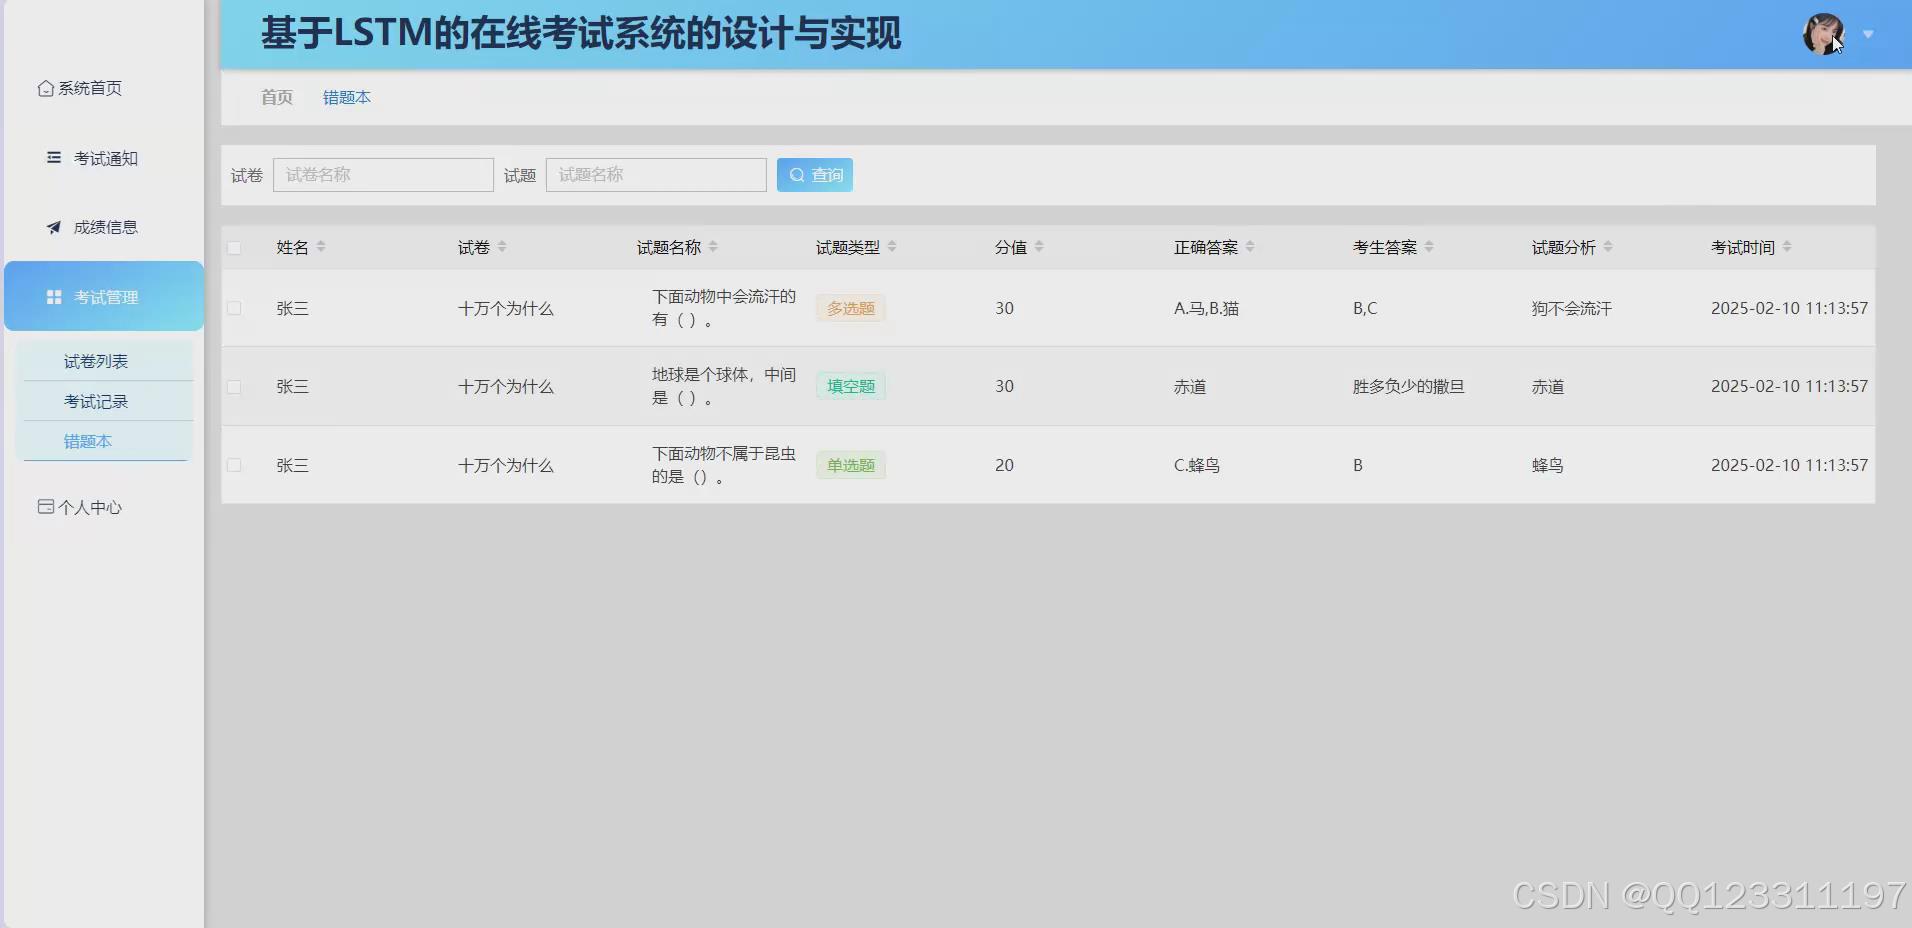
Task: Select the 成绩信息 paper-plane icon
Action: 53,227
